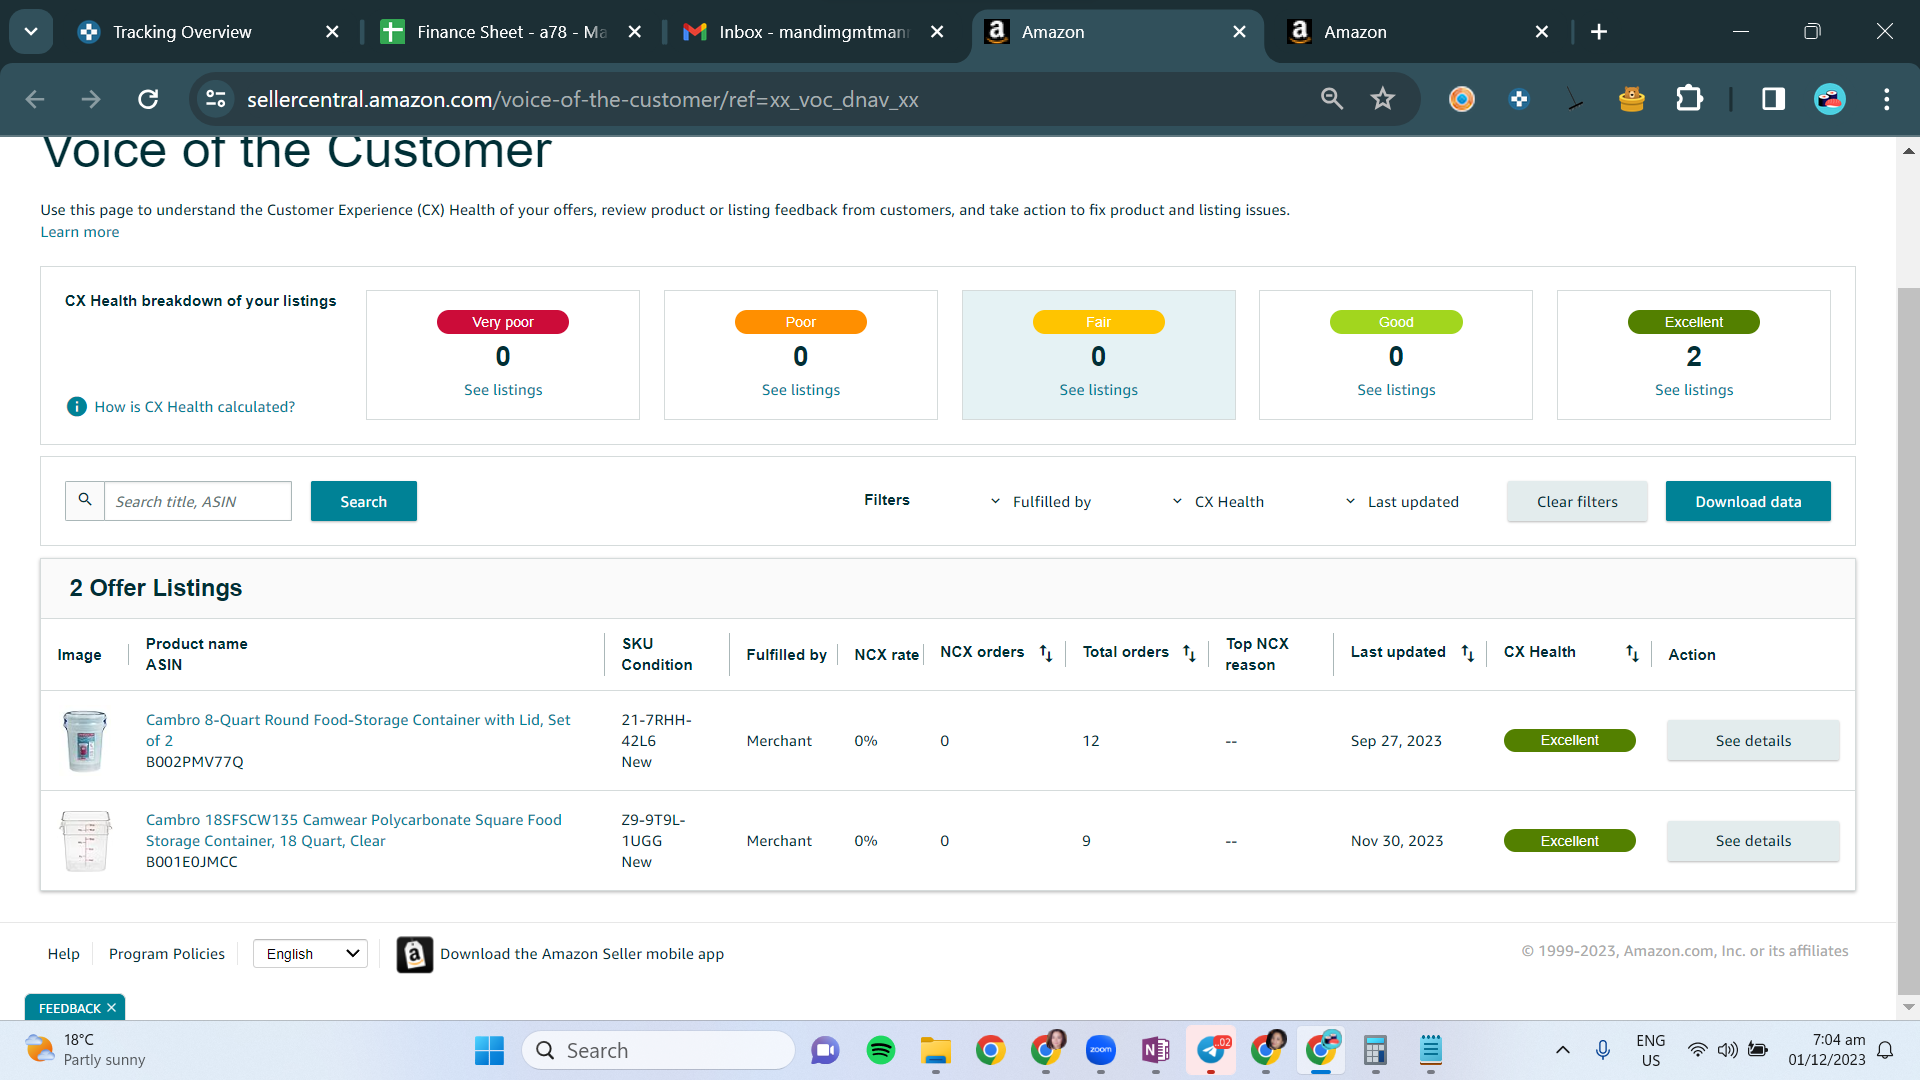Click Clear filters button
This screenshot has width=1920, height=1080.
click(x=1577, y=501)
